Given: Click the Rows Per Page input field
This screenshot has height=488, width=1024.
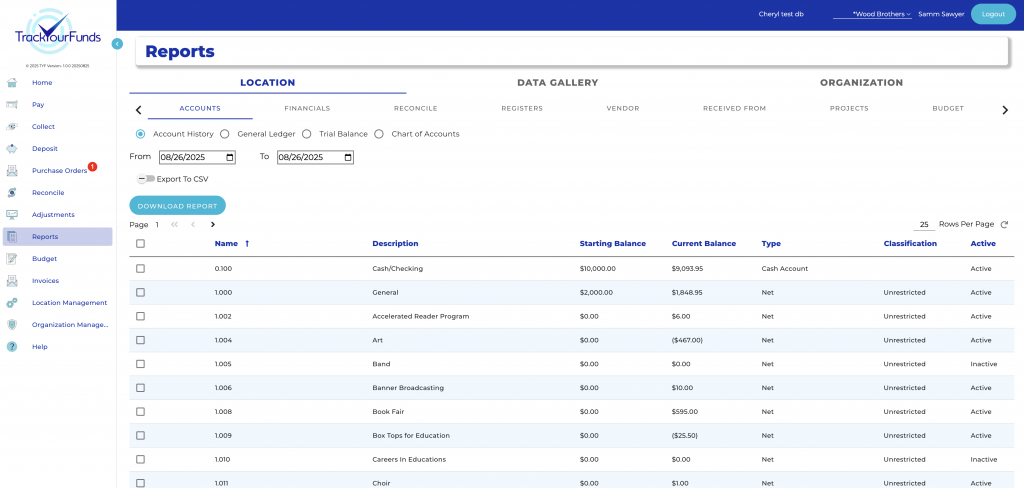Looking at the screenshot, I should point(924,225).
